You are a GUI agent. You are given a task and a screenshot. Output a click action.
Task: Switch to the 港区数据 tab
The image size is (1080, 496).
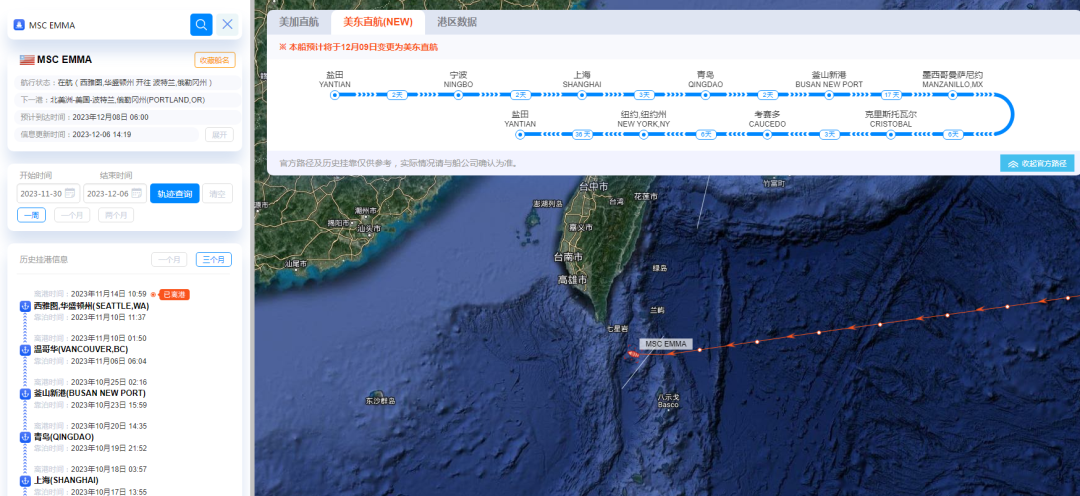pyautogui.click(x=457, y=21)
